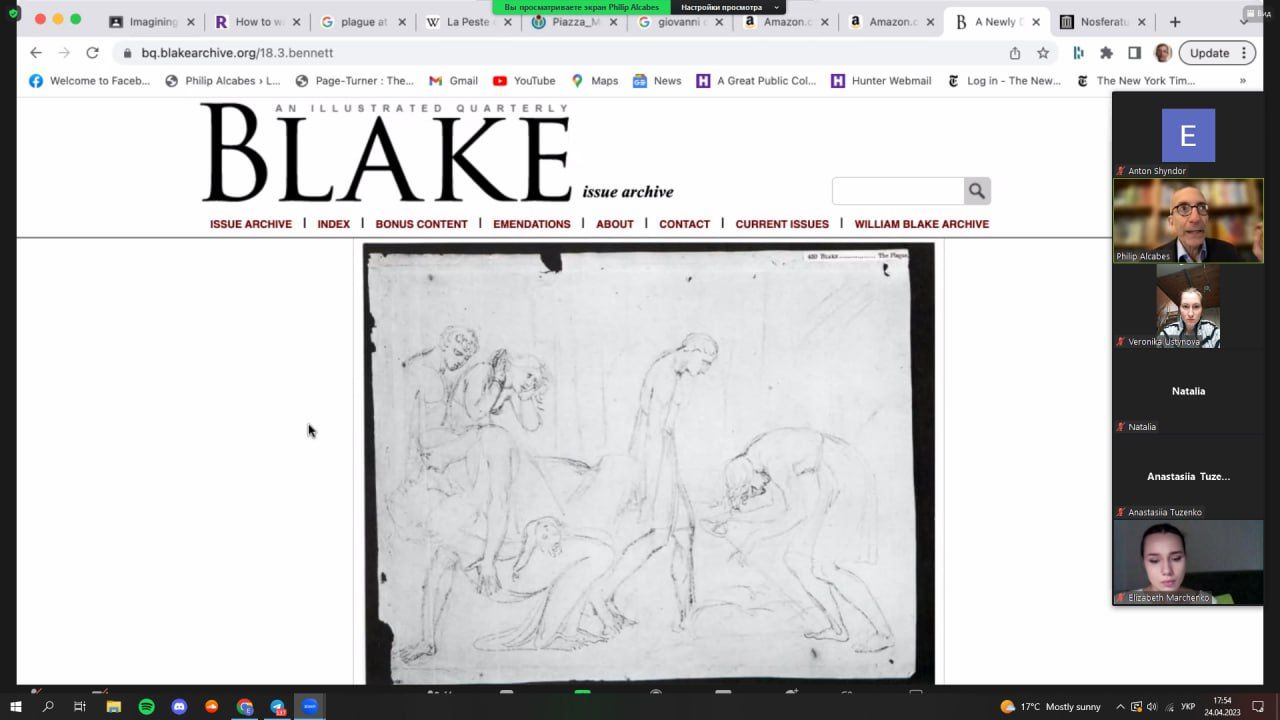Open INDEX menu link
Image resolution: width=1280 pixels, height=720 pixels.
click(x=334, y=224)
